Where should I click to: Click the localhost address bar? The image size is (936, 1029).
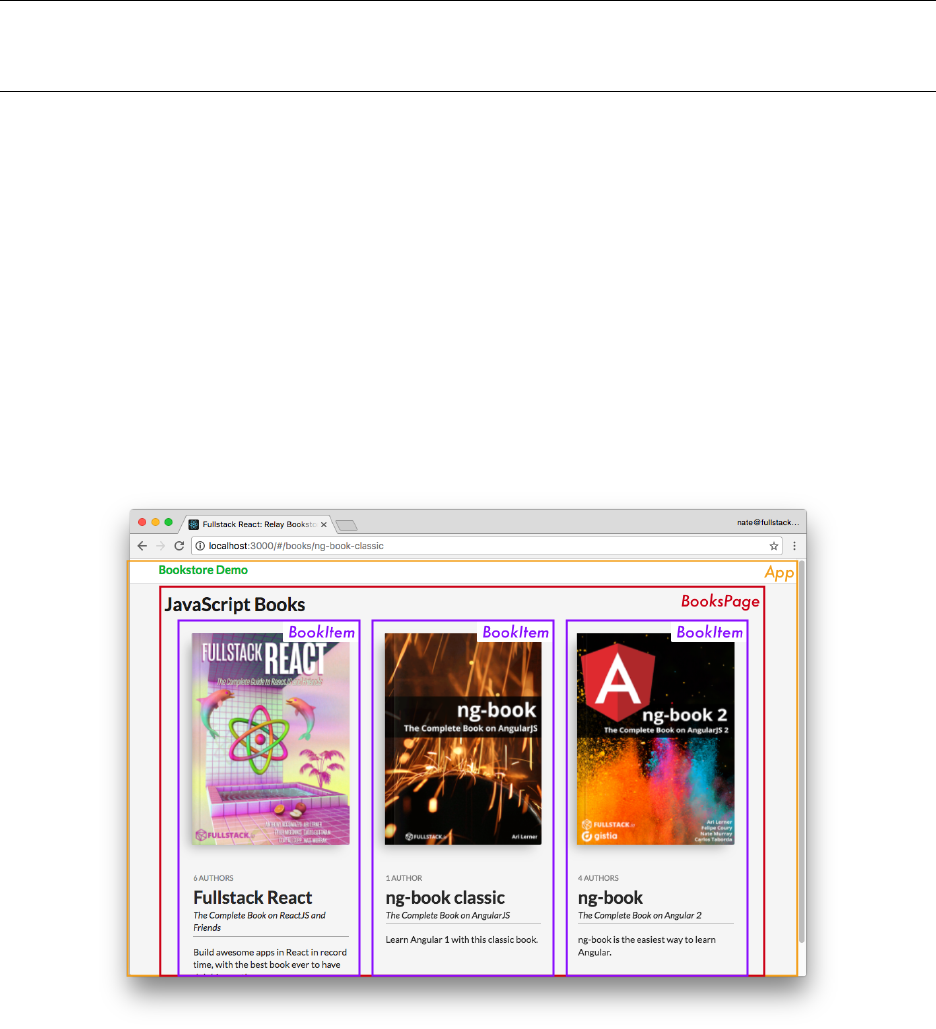click(x=486, y=546)
